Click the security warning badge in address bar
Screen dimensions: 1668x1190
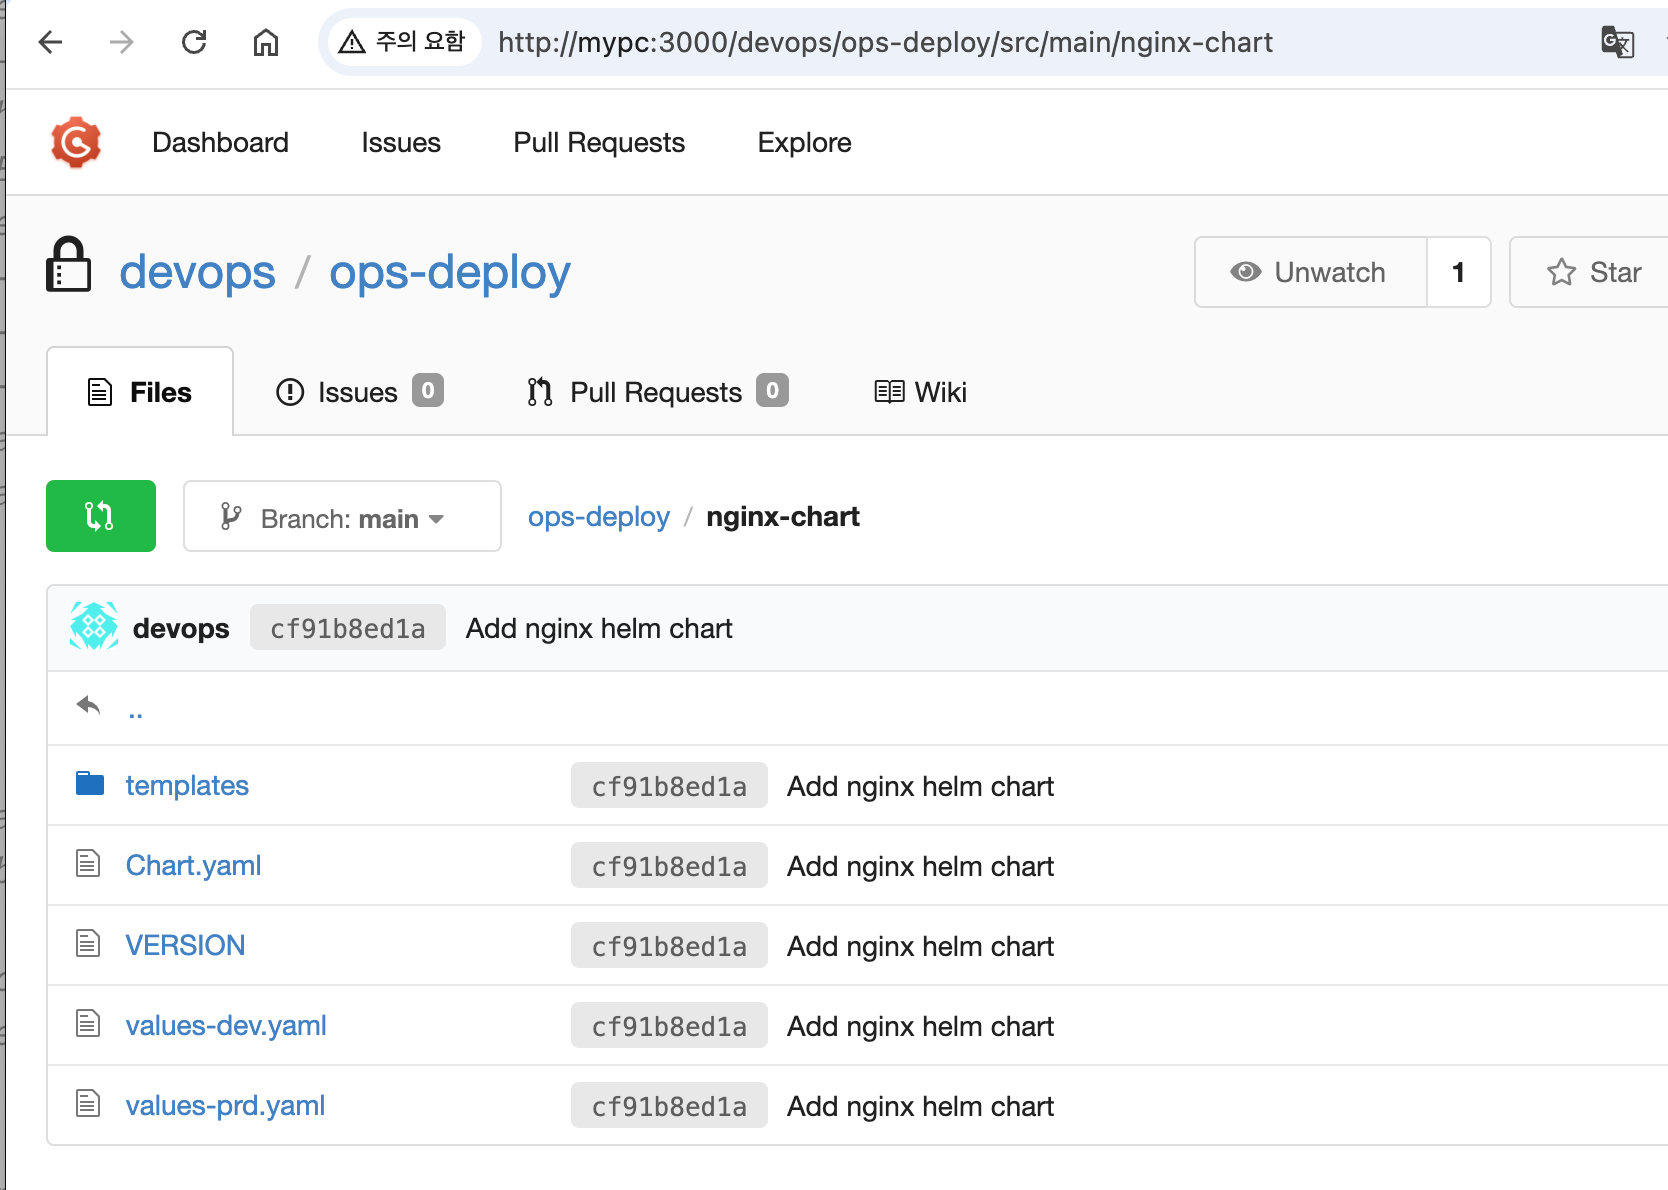click(402, 42)
